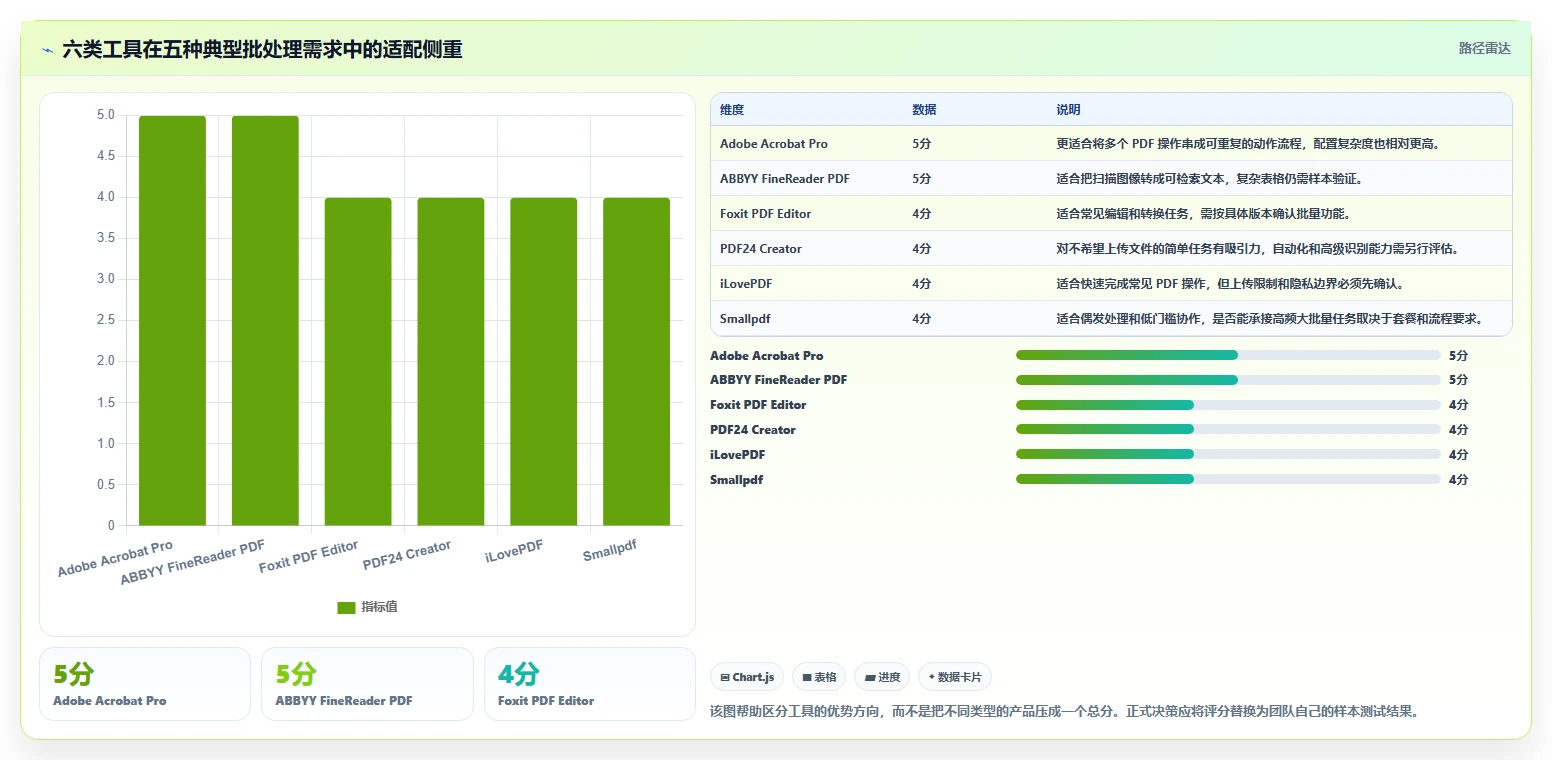The width and height of the screenshot is (1552, 760).
Task: Click the 说明 column header
Action: (1068, 110)
